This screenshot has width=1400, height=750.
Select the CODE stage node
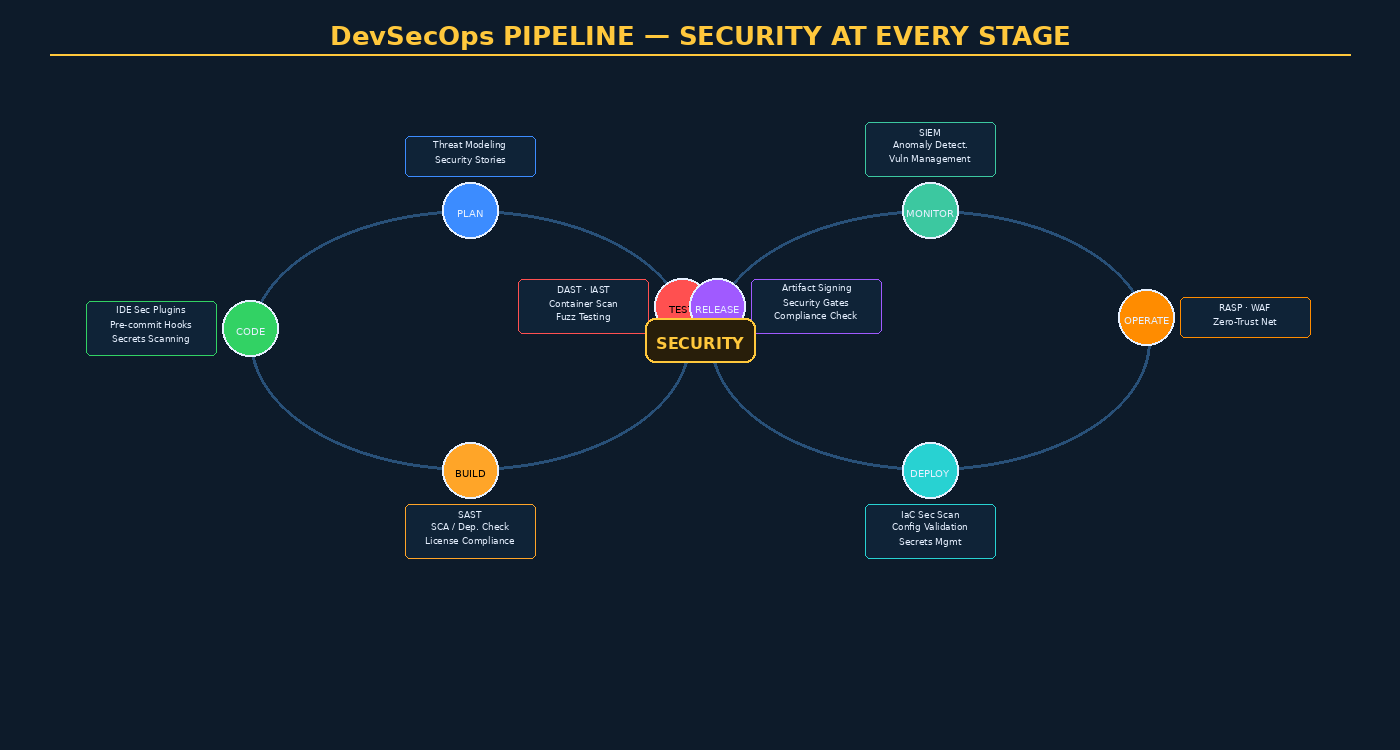pos(250,328)
